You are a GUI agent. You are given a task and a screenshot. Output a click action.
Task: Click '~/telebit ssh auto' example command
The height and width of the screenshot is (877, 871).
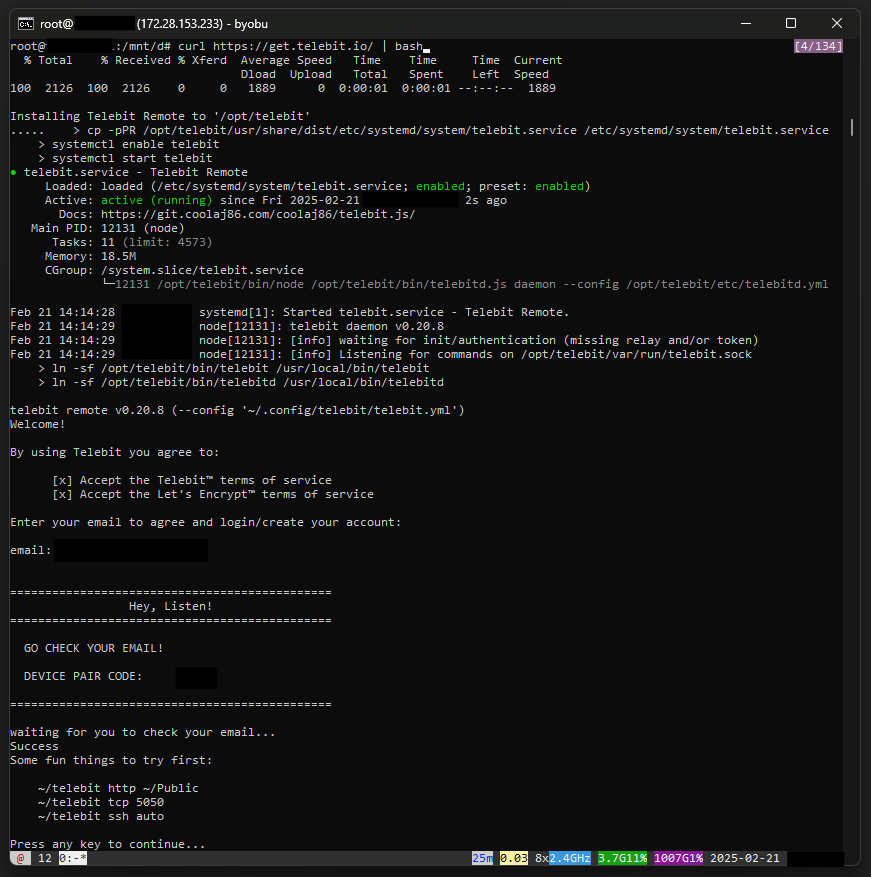(101, 816)
